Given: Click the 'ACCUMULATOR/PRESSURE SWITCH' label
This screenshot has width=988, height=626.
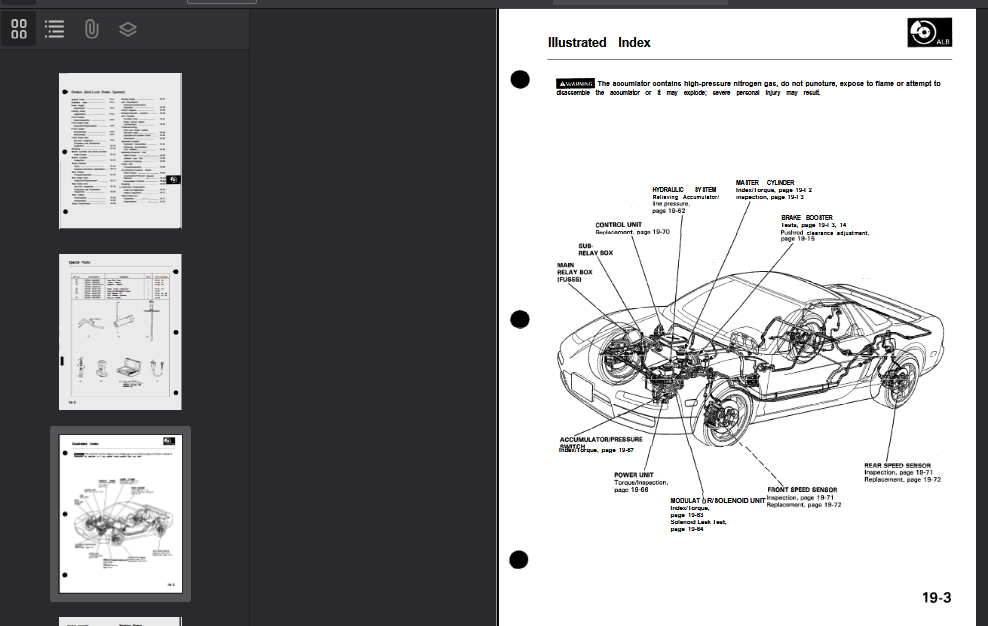Looking at the screenshot, I should (601, 442).
